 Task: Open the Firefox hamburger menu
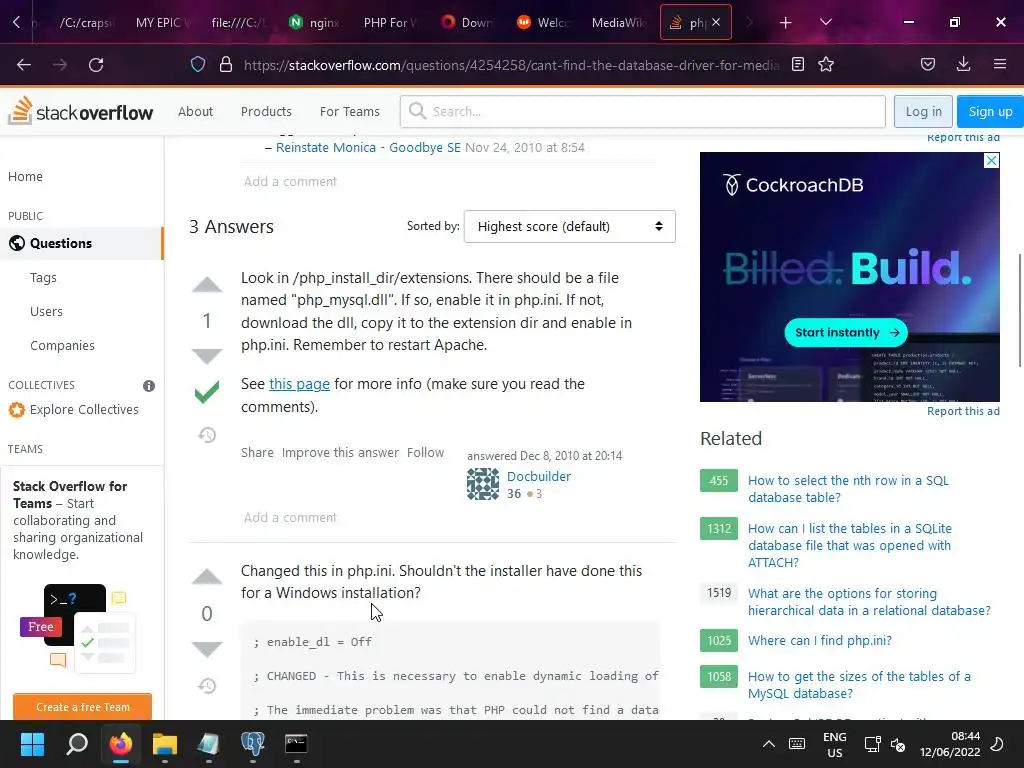pos(1000,64)
